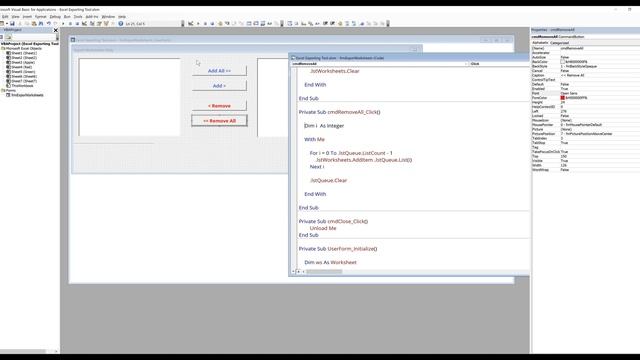Open the Debug menu
Viewport: 640px width, 360px height.
point(55,17)
